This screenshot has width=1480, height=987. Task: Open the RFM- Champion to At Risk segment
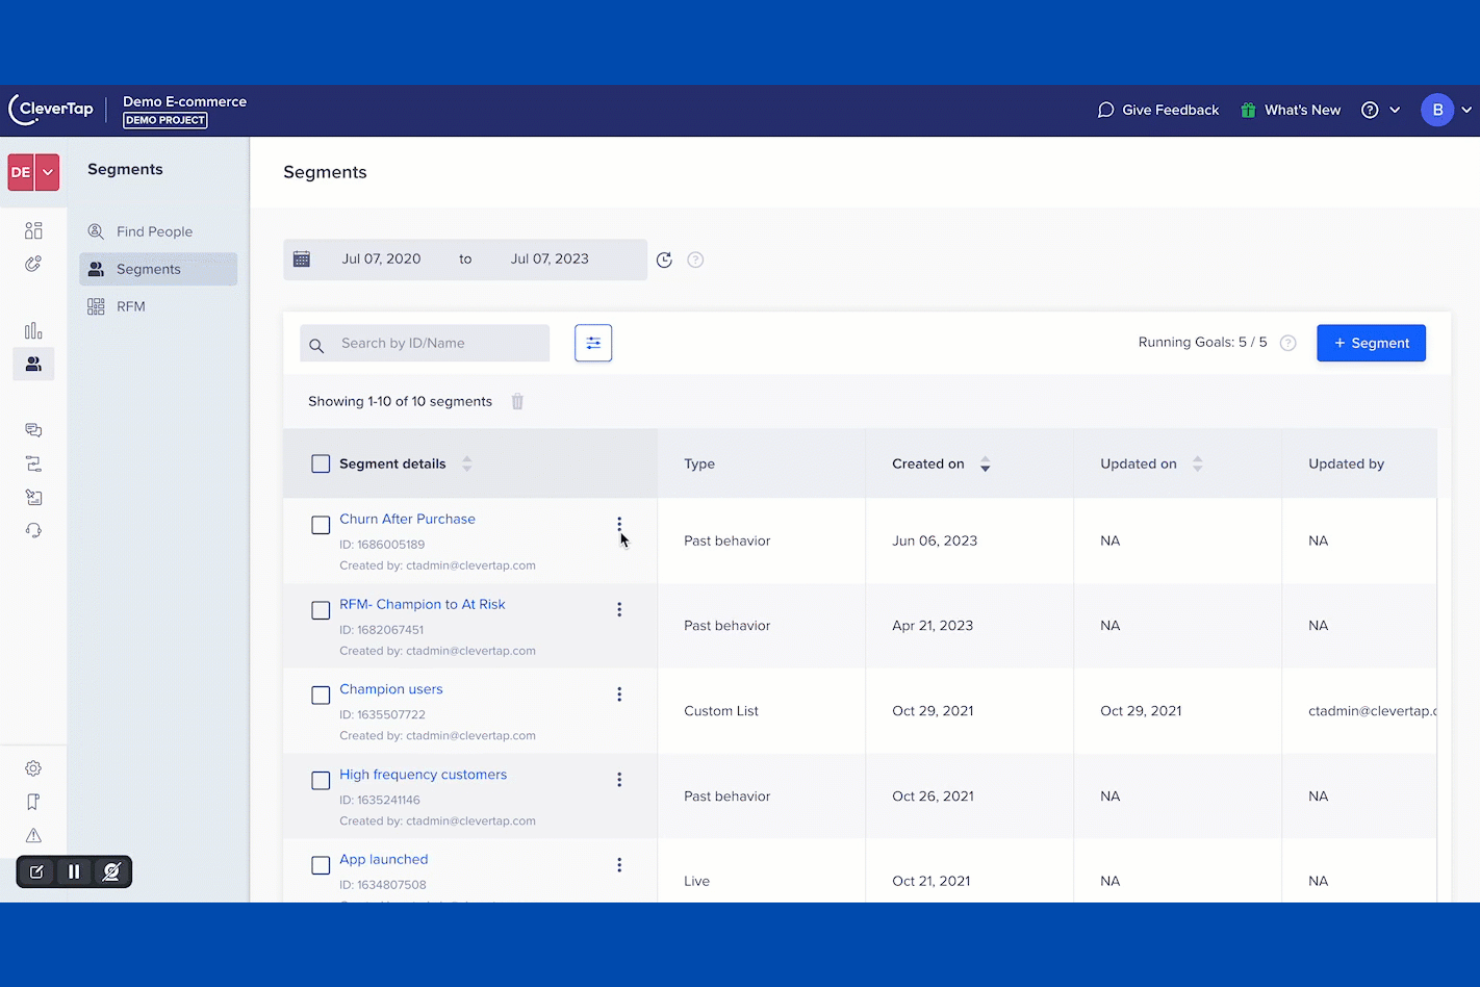coord(422,604)
